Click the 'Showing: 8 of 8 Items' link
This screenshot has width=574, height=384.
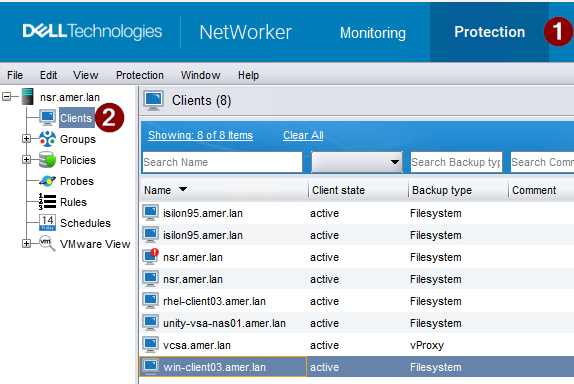200,135
